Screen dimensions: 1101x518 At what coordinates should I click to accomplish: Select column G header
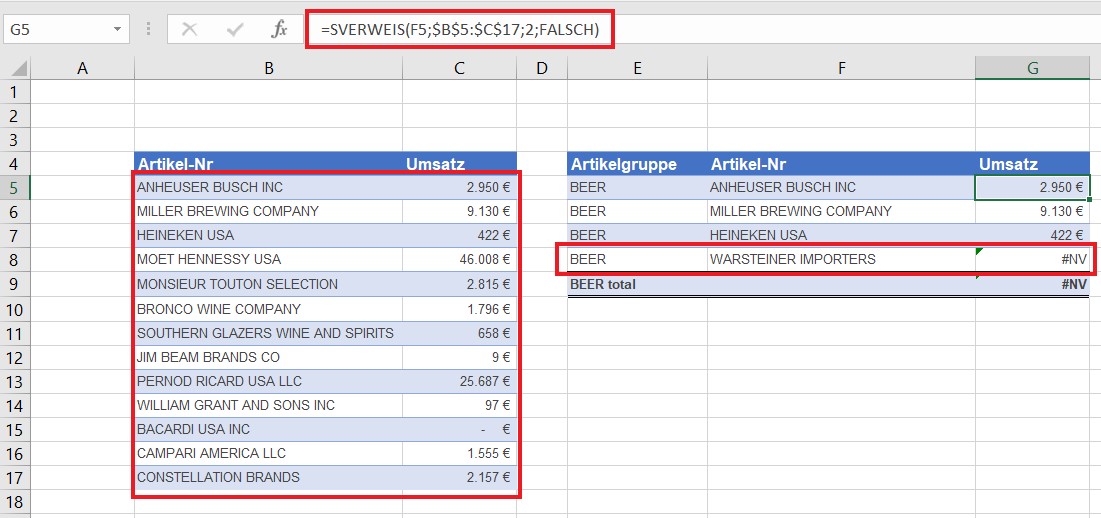(x=1032, y=68)
